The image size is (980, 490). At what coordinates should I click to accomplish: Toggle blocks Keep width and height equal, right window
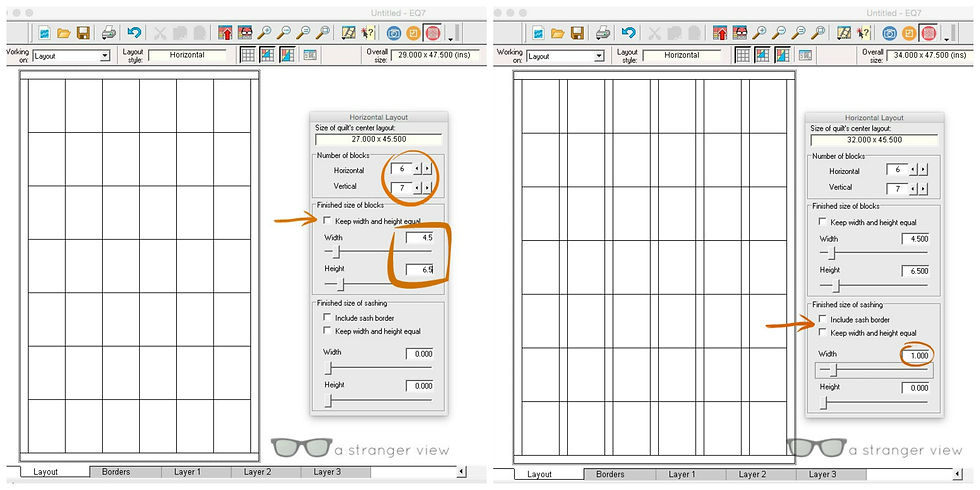click(x=822, y=222)
